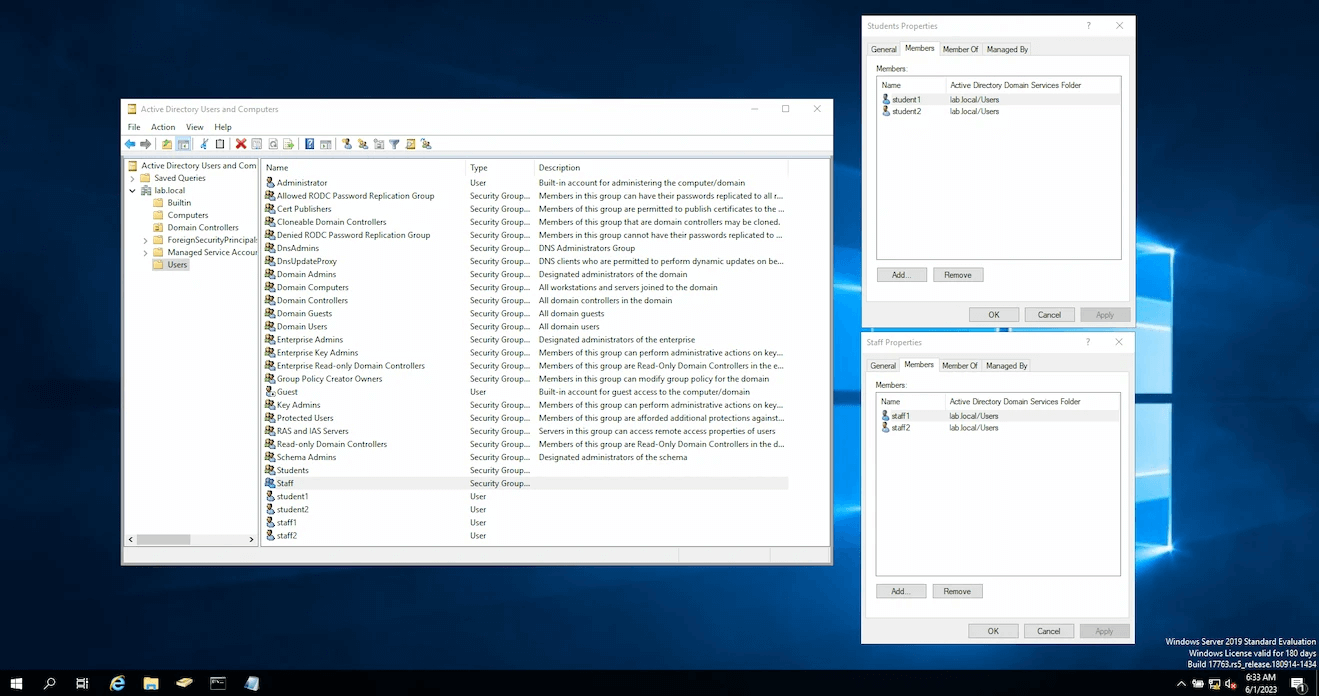1319x696 pixels.
Task: Open the Help menu
Action: (x=223, y=127)
